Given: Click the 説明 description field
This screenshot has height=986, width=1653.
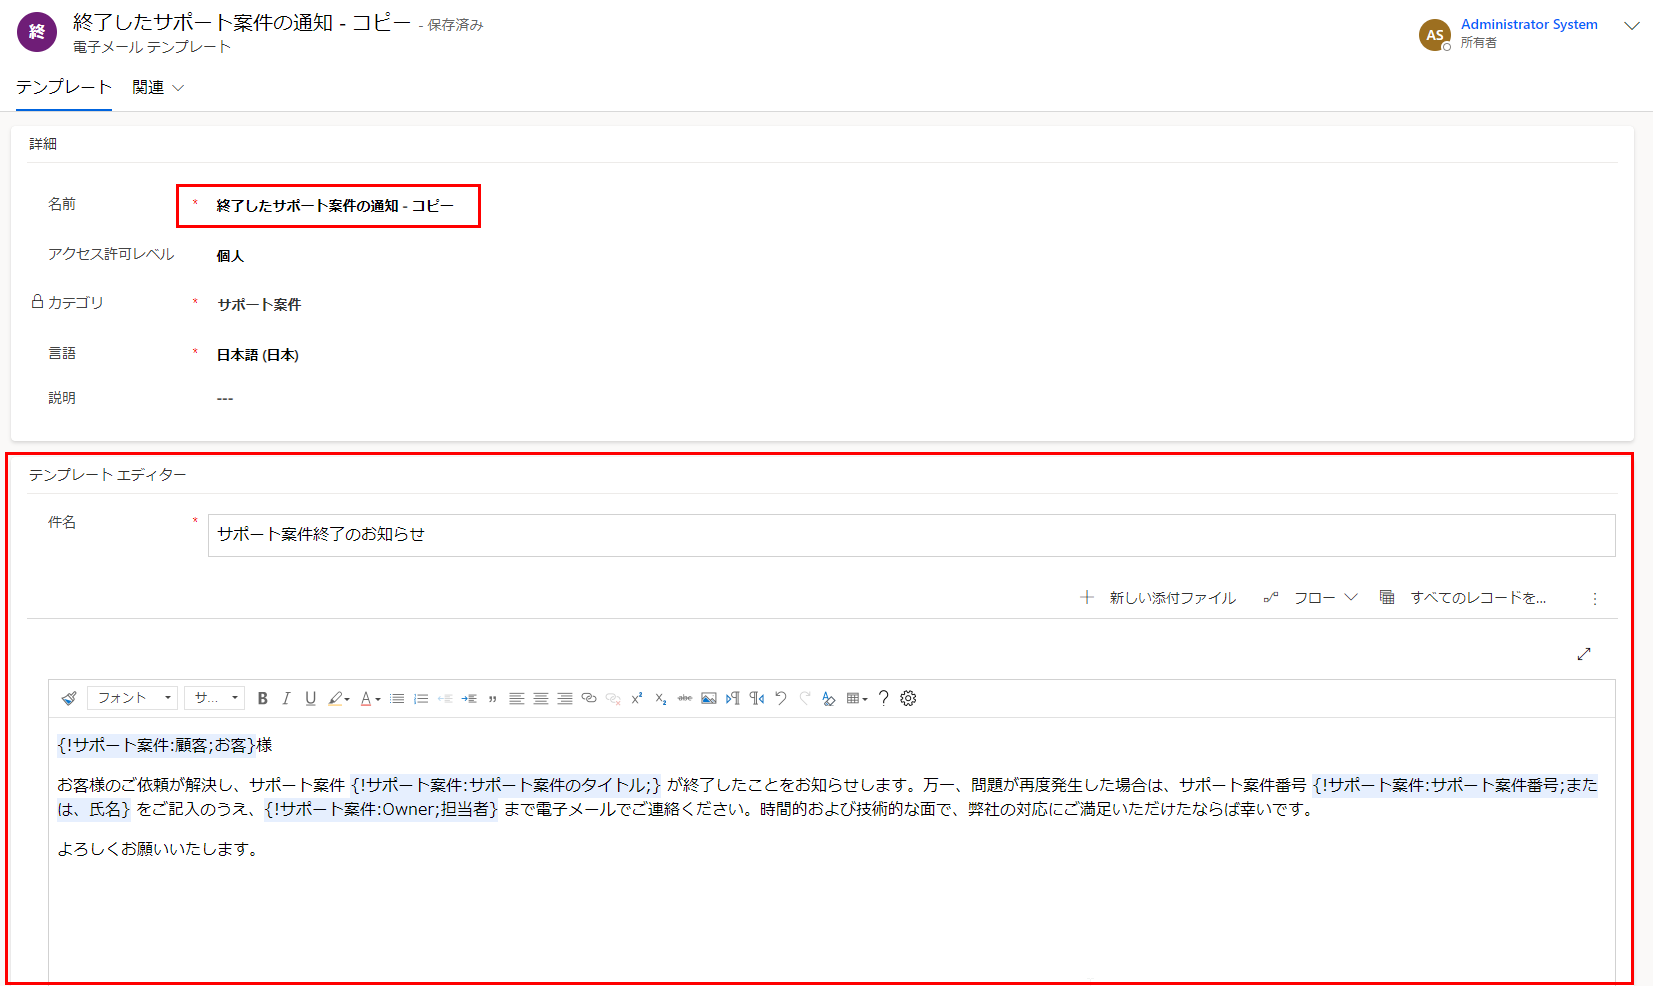Looking at the screenshot, I should tap(225, 399).
